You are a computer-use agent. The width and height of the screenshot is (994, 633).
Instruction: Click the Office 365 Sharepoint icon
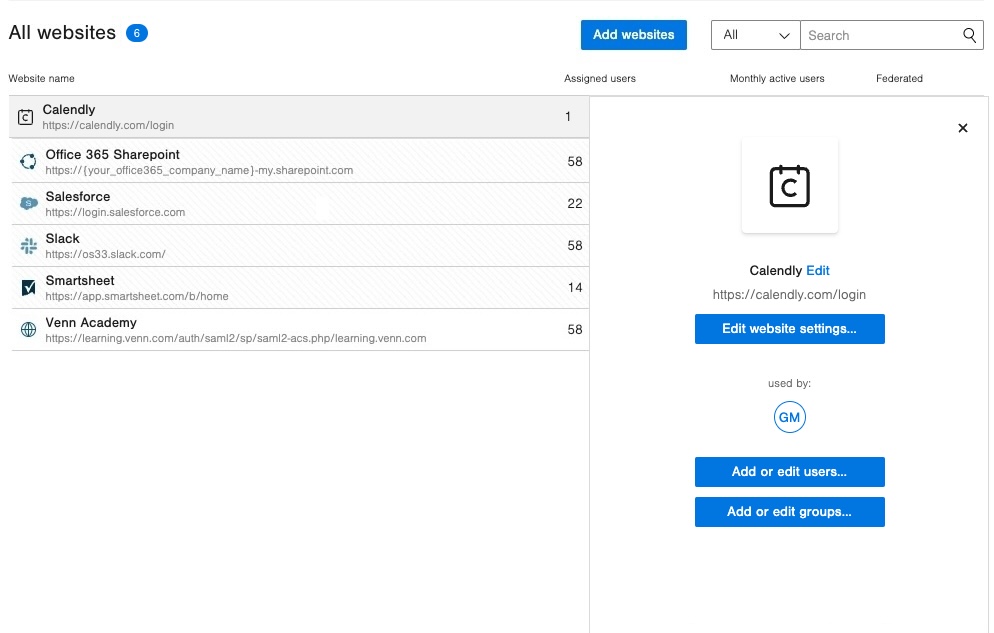(28, 162)
